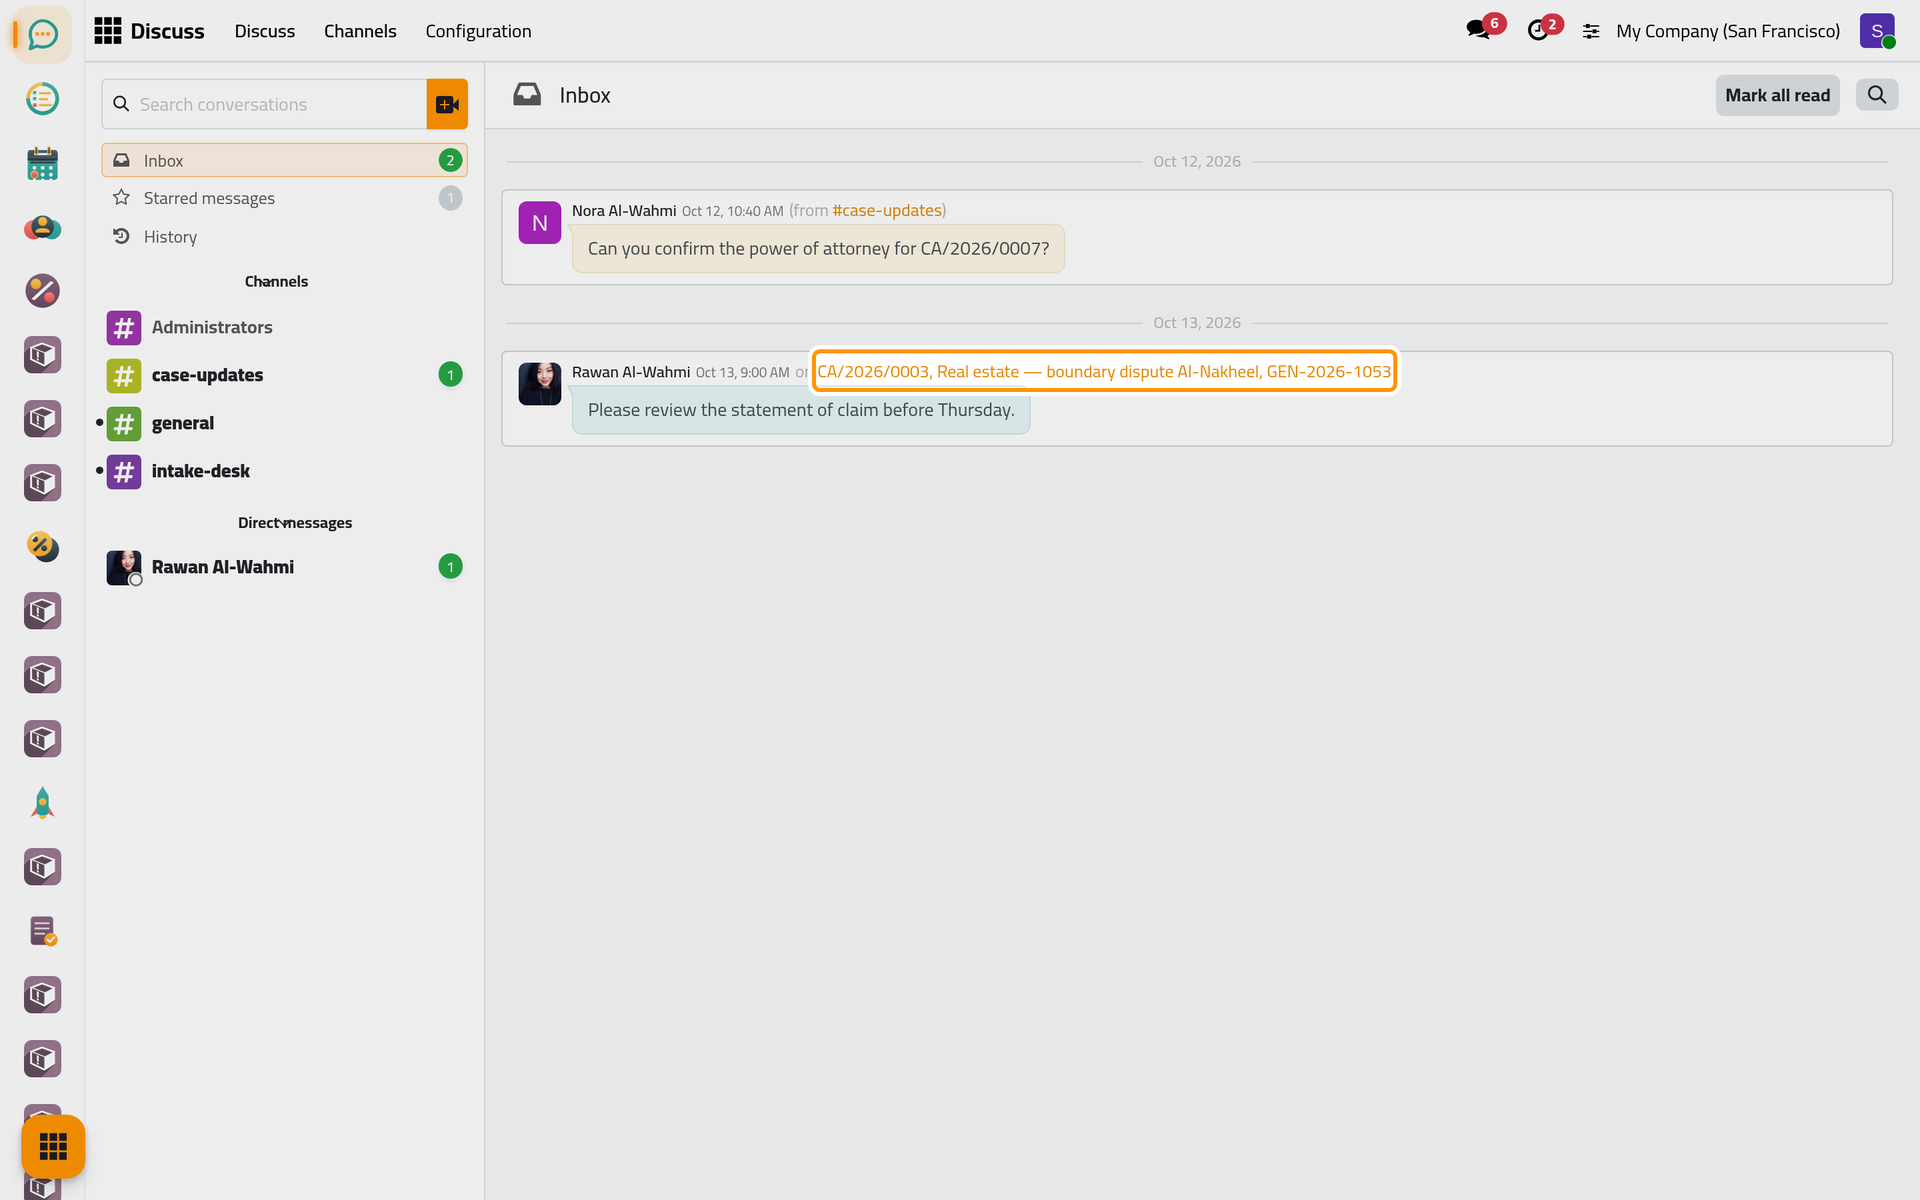The width and height of the screenshot is (1920, 1200).
Task: Open message History
Action: click(284, 237)
